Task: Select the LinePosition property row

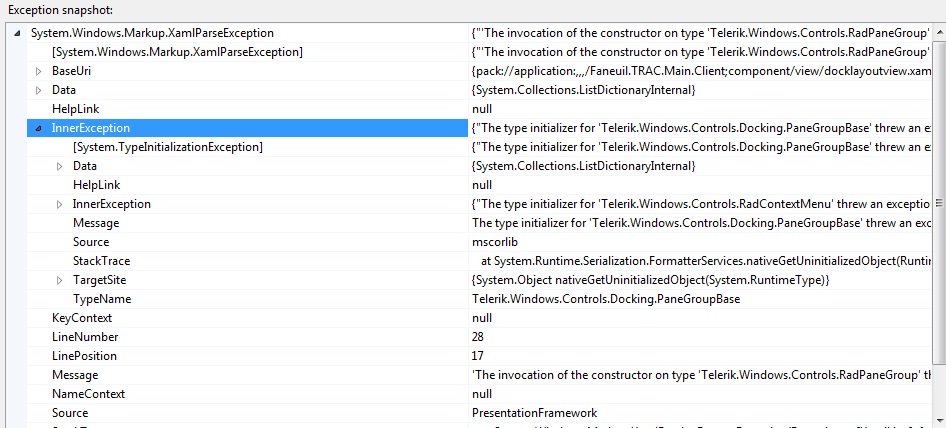Action: tap(84, 356)
